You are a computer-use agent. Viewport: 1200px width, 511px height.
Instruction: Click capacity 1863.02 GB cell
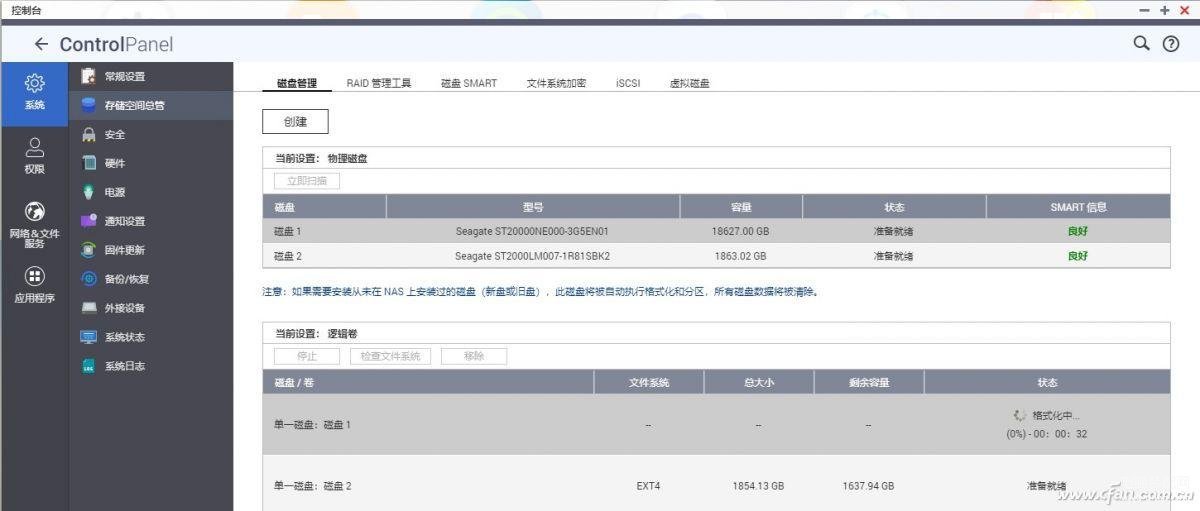click(741, 256)
